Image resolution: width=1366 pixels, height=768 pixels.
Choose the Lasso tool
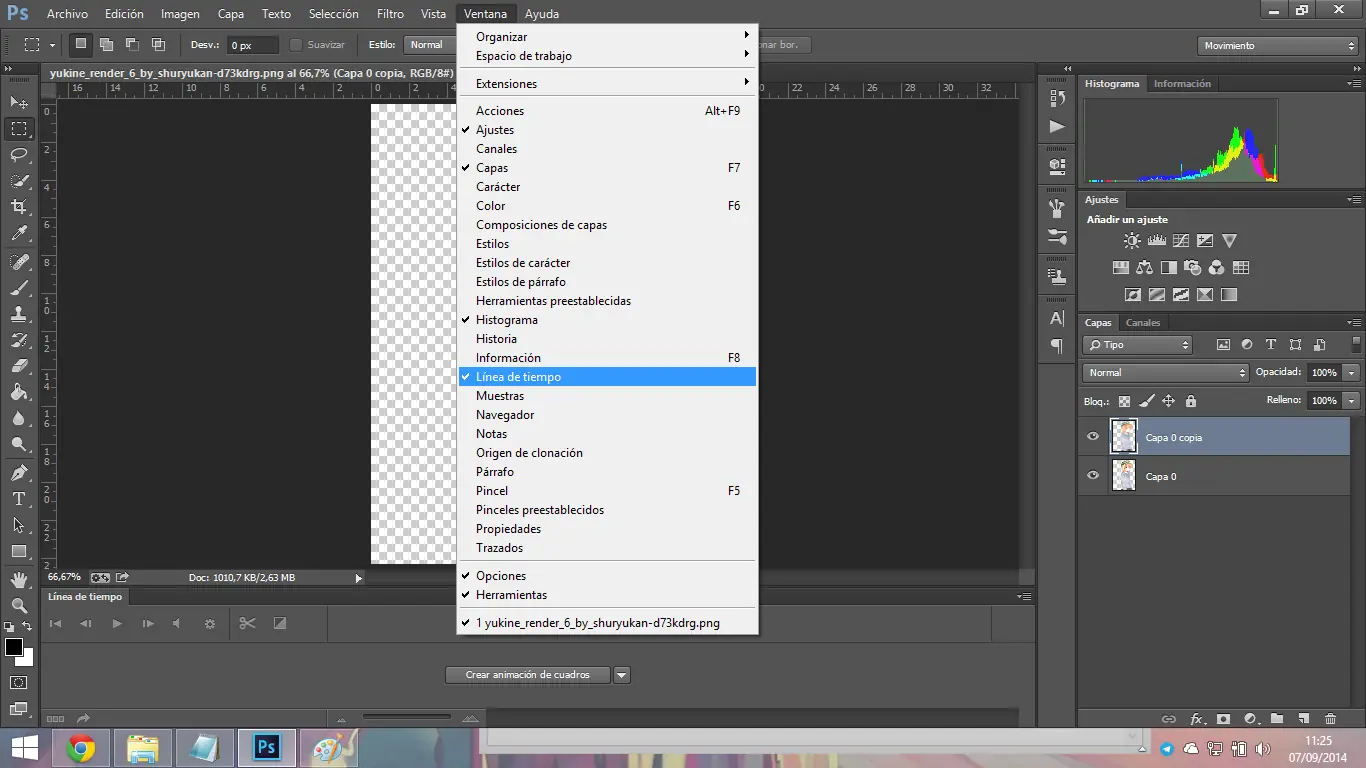(x=19, y=155)
